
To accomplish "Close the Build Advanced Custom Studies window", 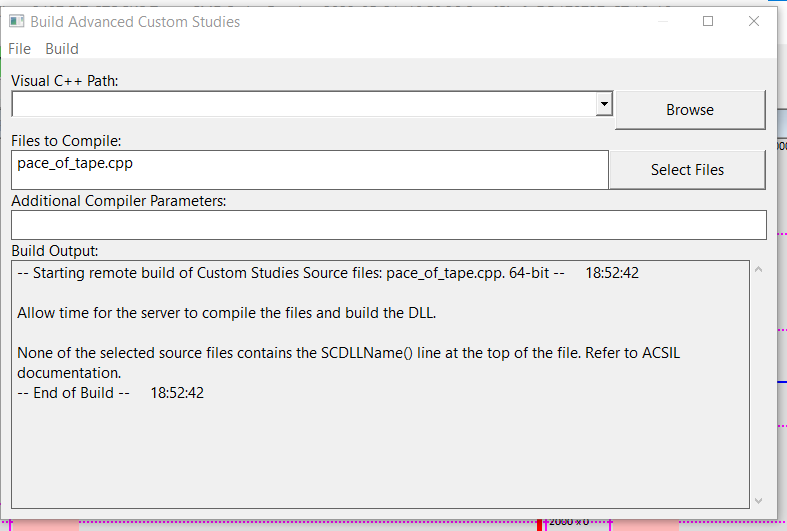I will tap(754, 21).
